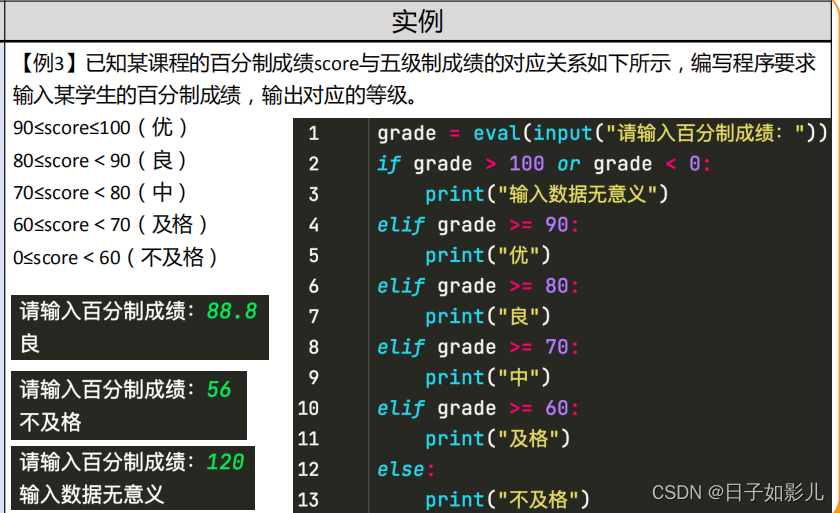
Task: Click line number 1 in the gutter
Action: pyautogui.click(x=313, y=133)
